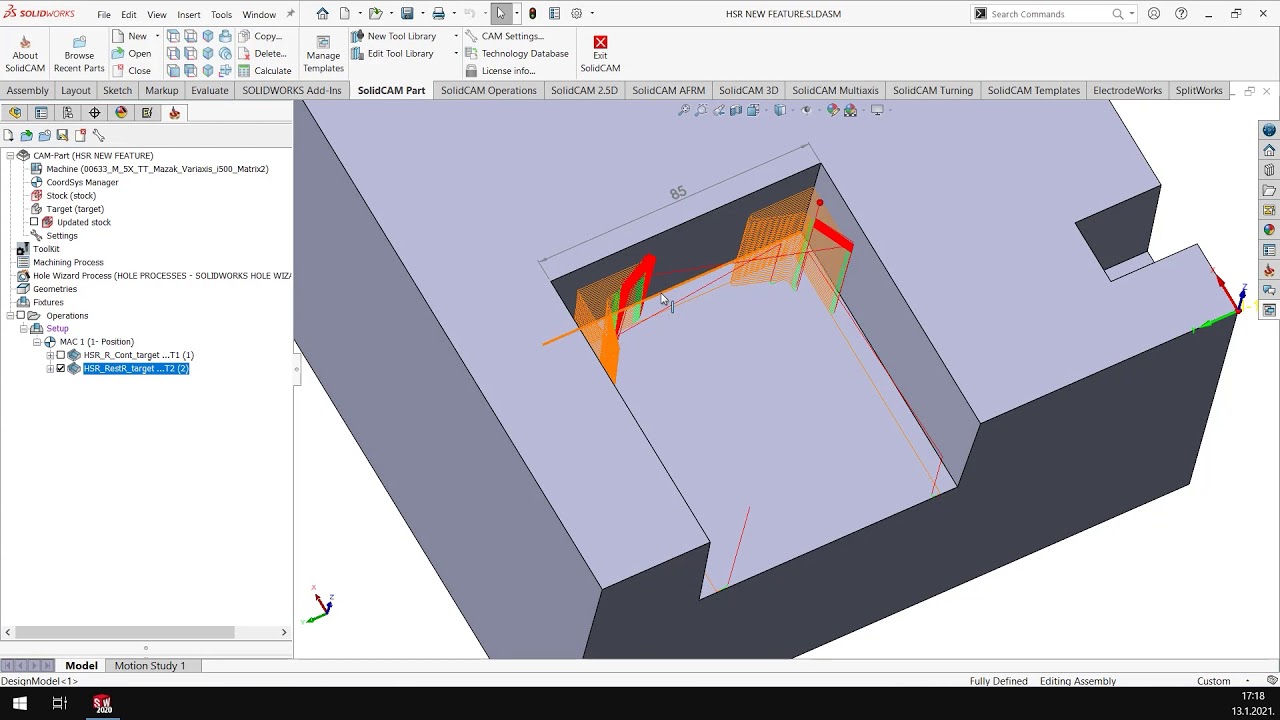Expand the HSR_RestR_target operation
This screenshot has width=1280, height=720.
pos(50,368)
